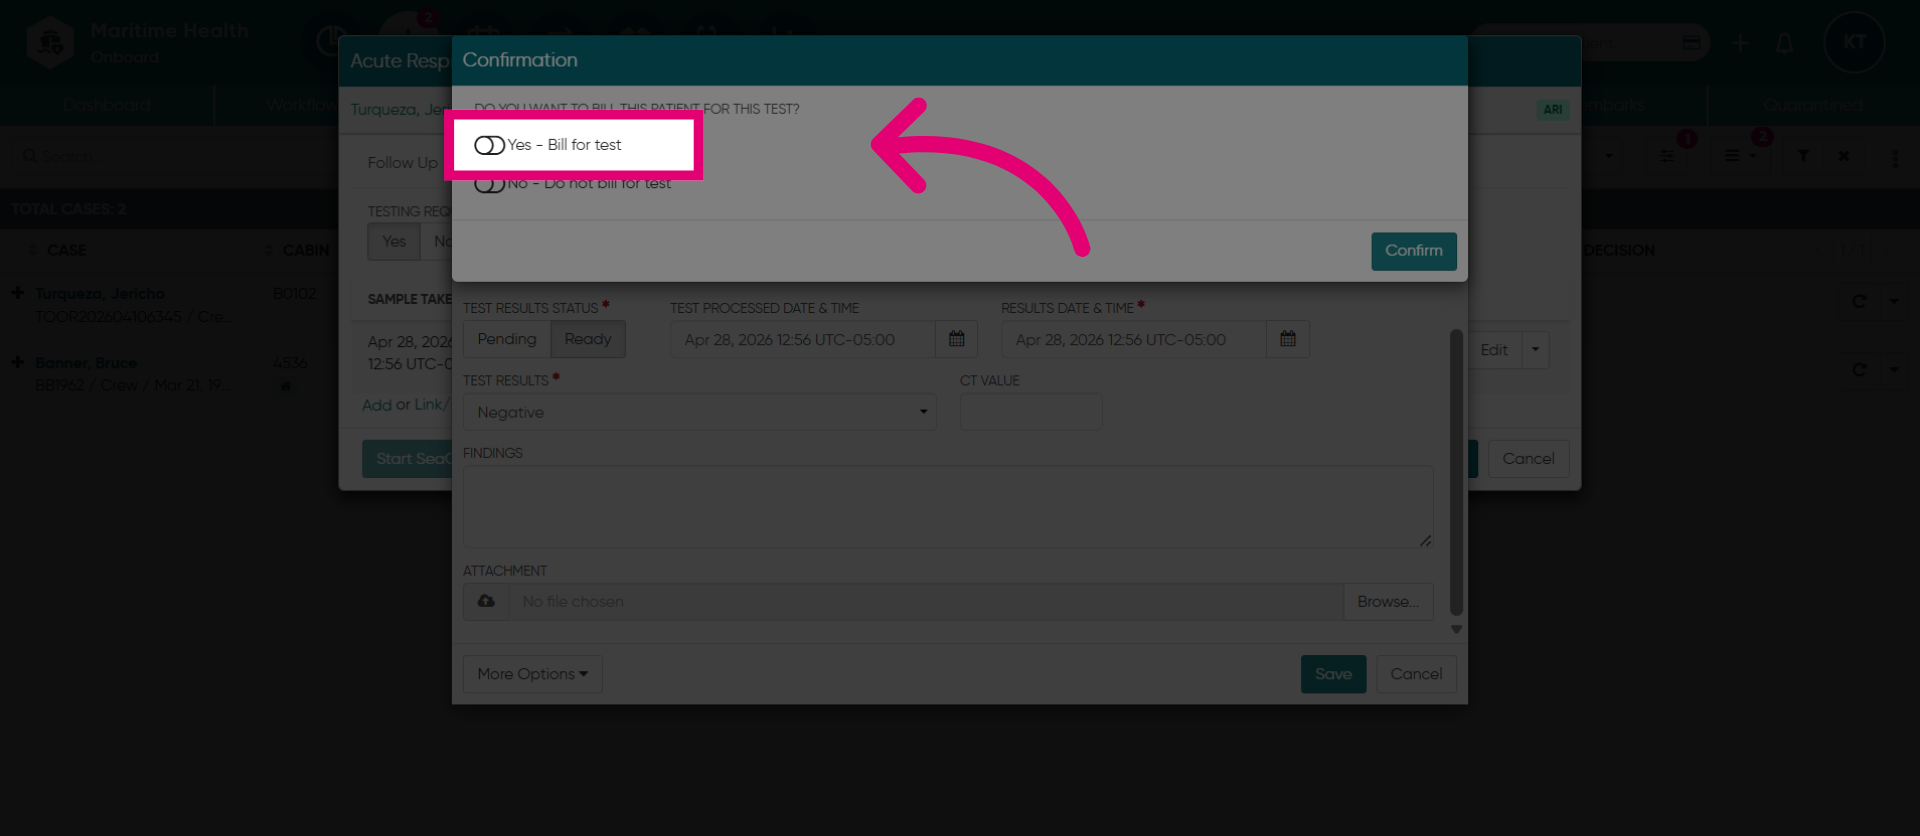Open dropdown arrow on Turqueza row
1920x836 pixels.
click(x=1893, y=301)
